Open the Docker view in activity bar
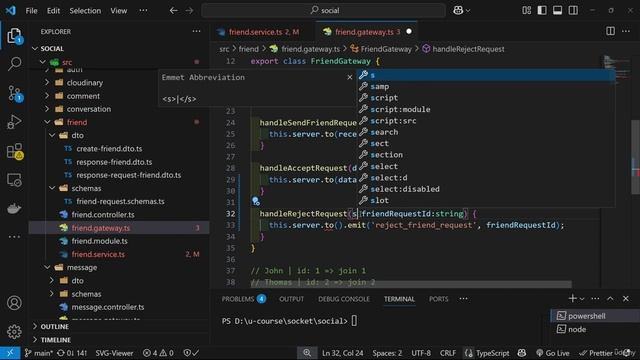Screen dimensions: 640x360 point(14,209)
